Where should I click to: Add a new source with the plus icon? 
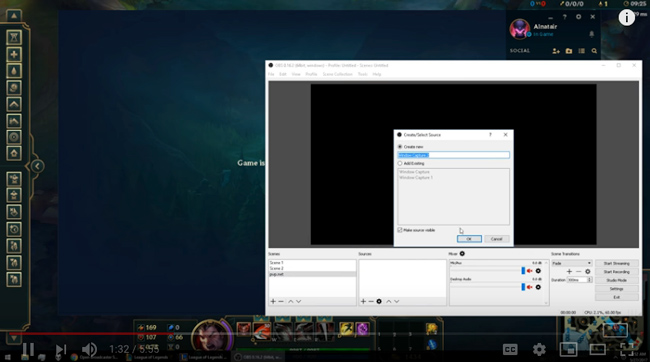tap(363, 301)
